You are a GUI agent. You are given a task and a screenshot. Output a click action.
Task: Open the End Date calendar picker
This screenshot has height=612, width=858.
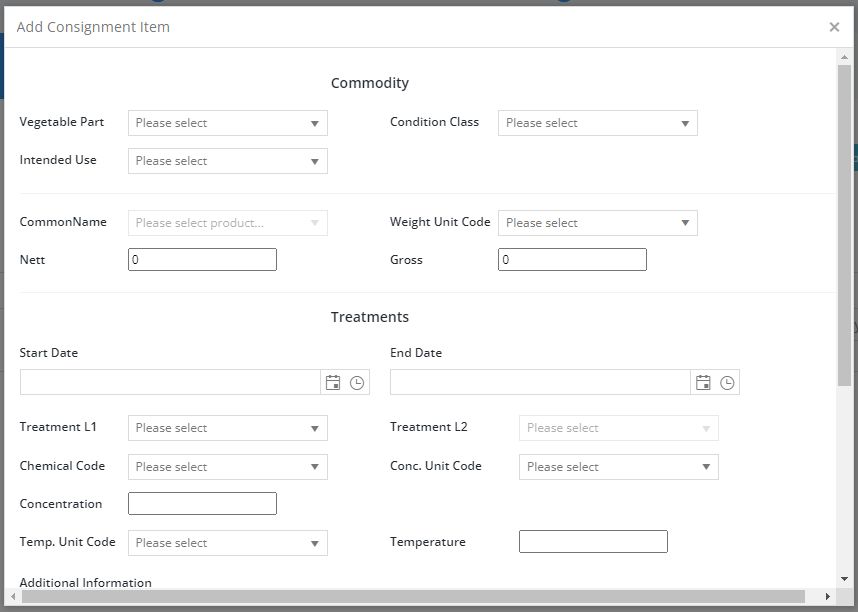[x=703, y=382]
